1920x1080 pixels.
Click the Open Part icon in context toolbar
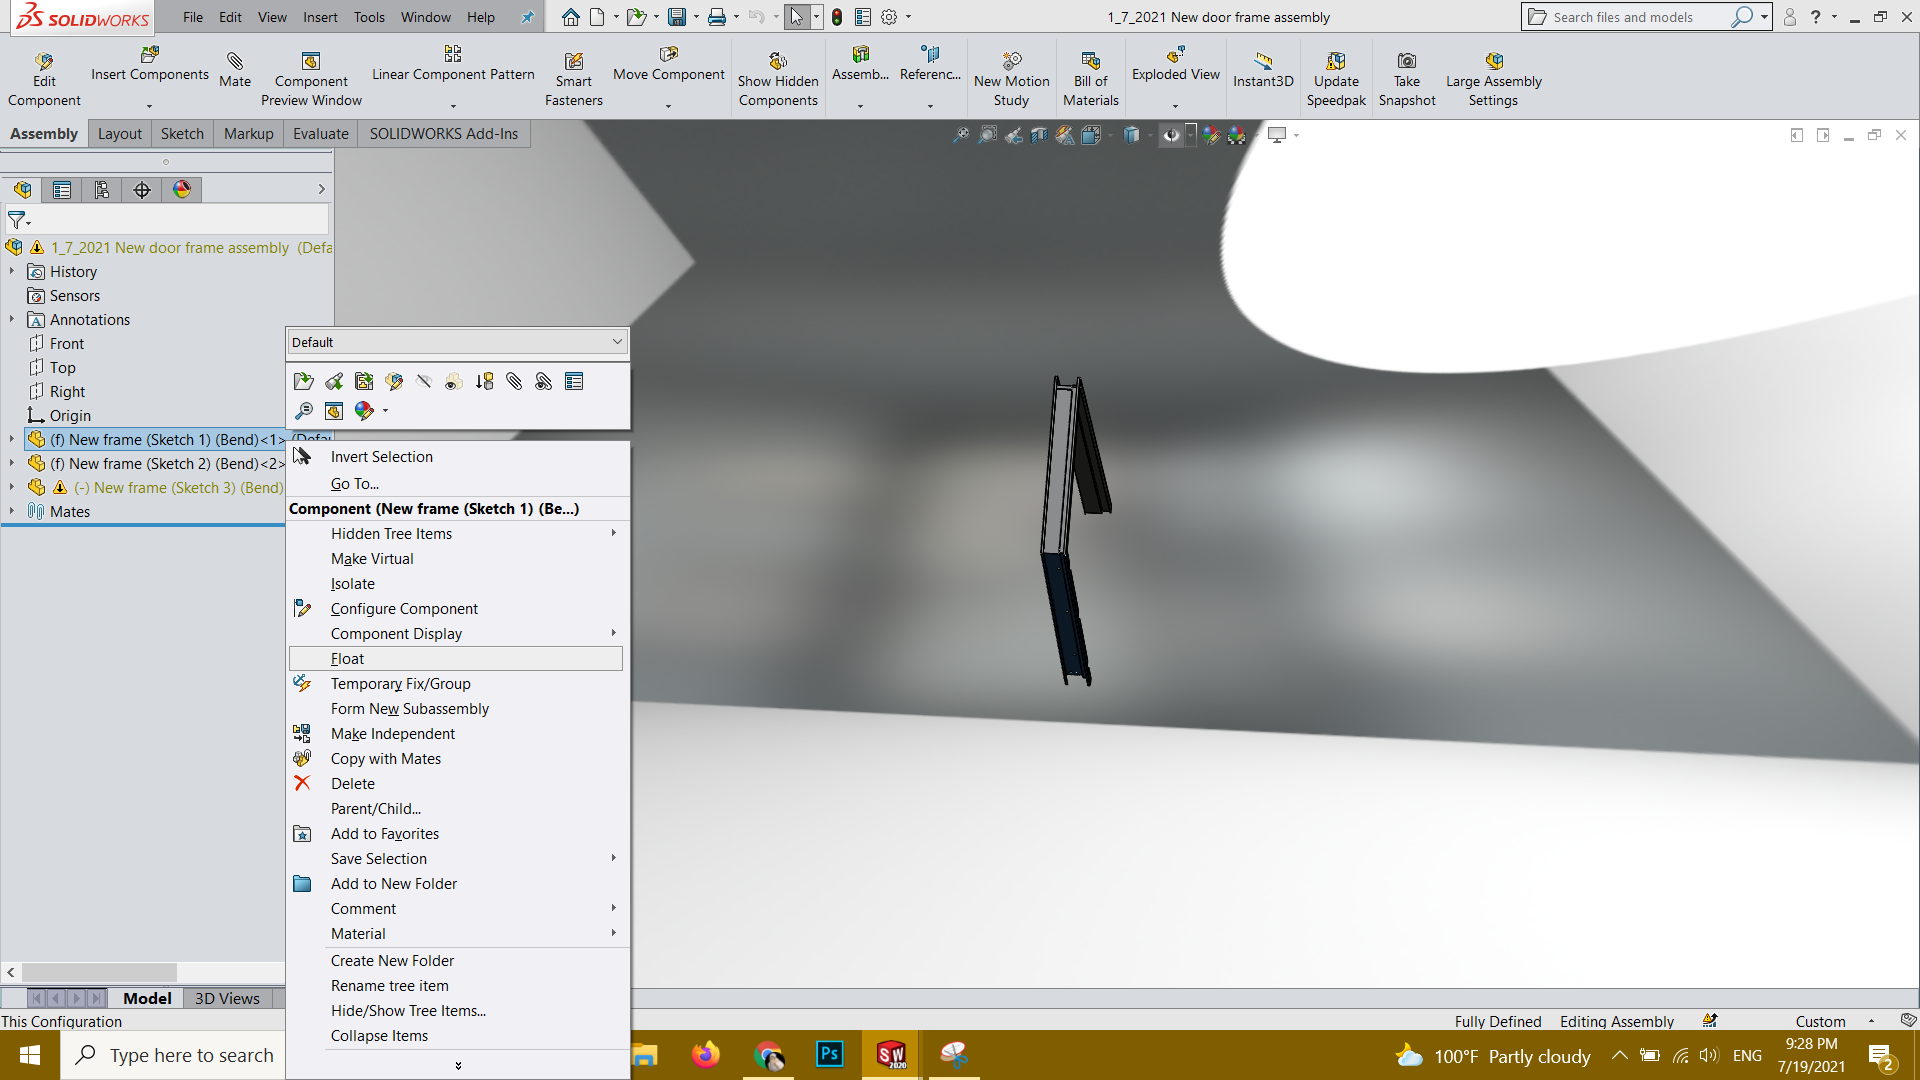click(303, 381)
